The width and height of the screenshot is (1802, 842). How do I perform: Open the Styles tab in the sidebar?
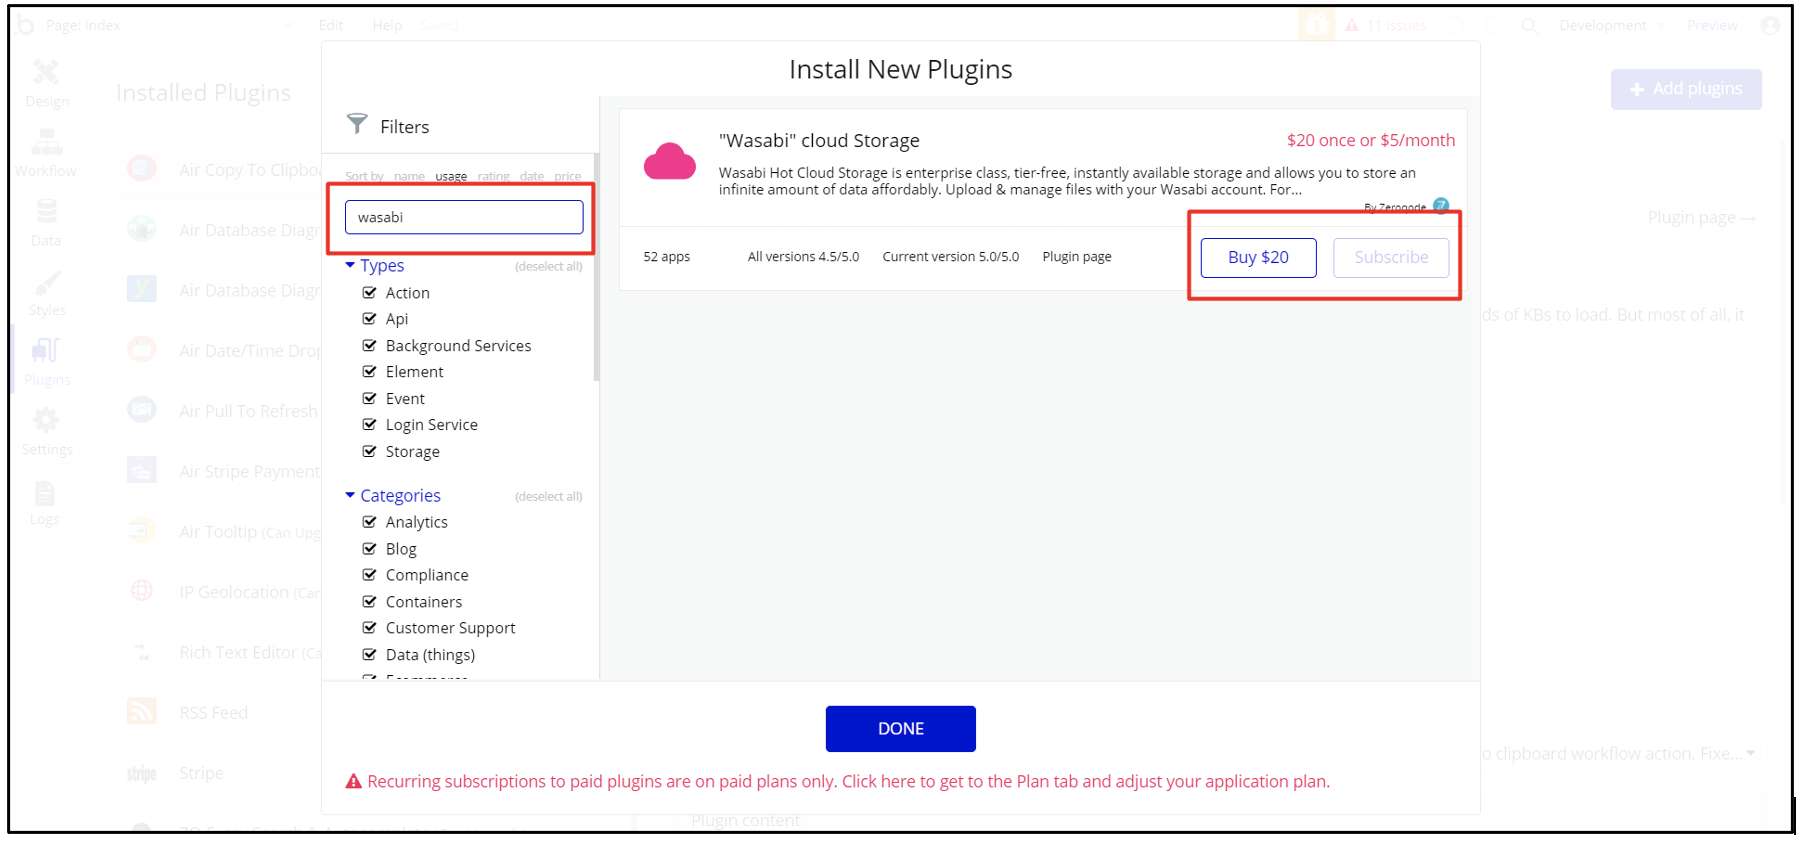(x=46, y=293)
